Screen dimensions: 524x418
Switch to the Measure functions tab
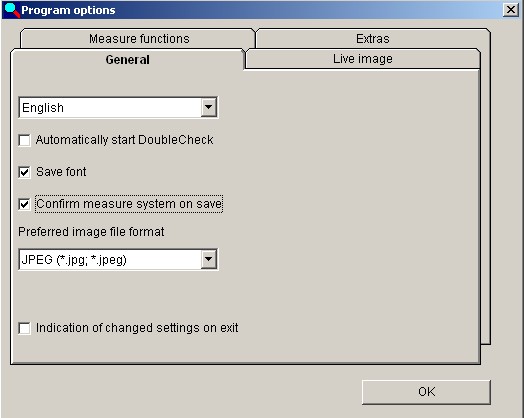pyautogui.click(x=138, y=39)
